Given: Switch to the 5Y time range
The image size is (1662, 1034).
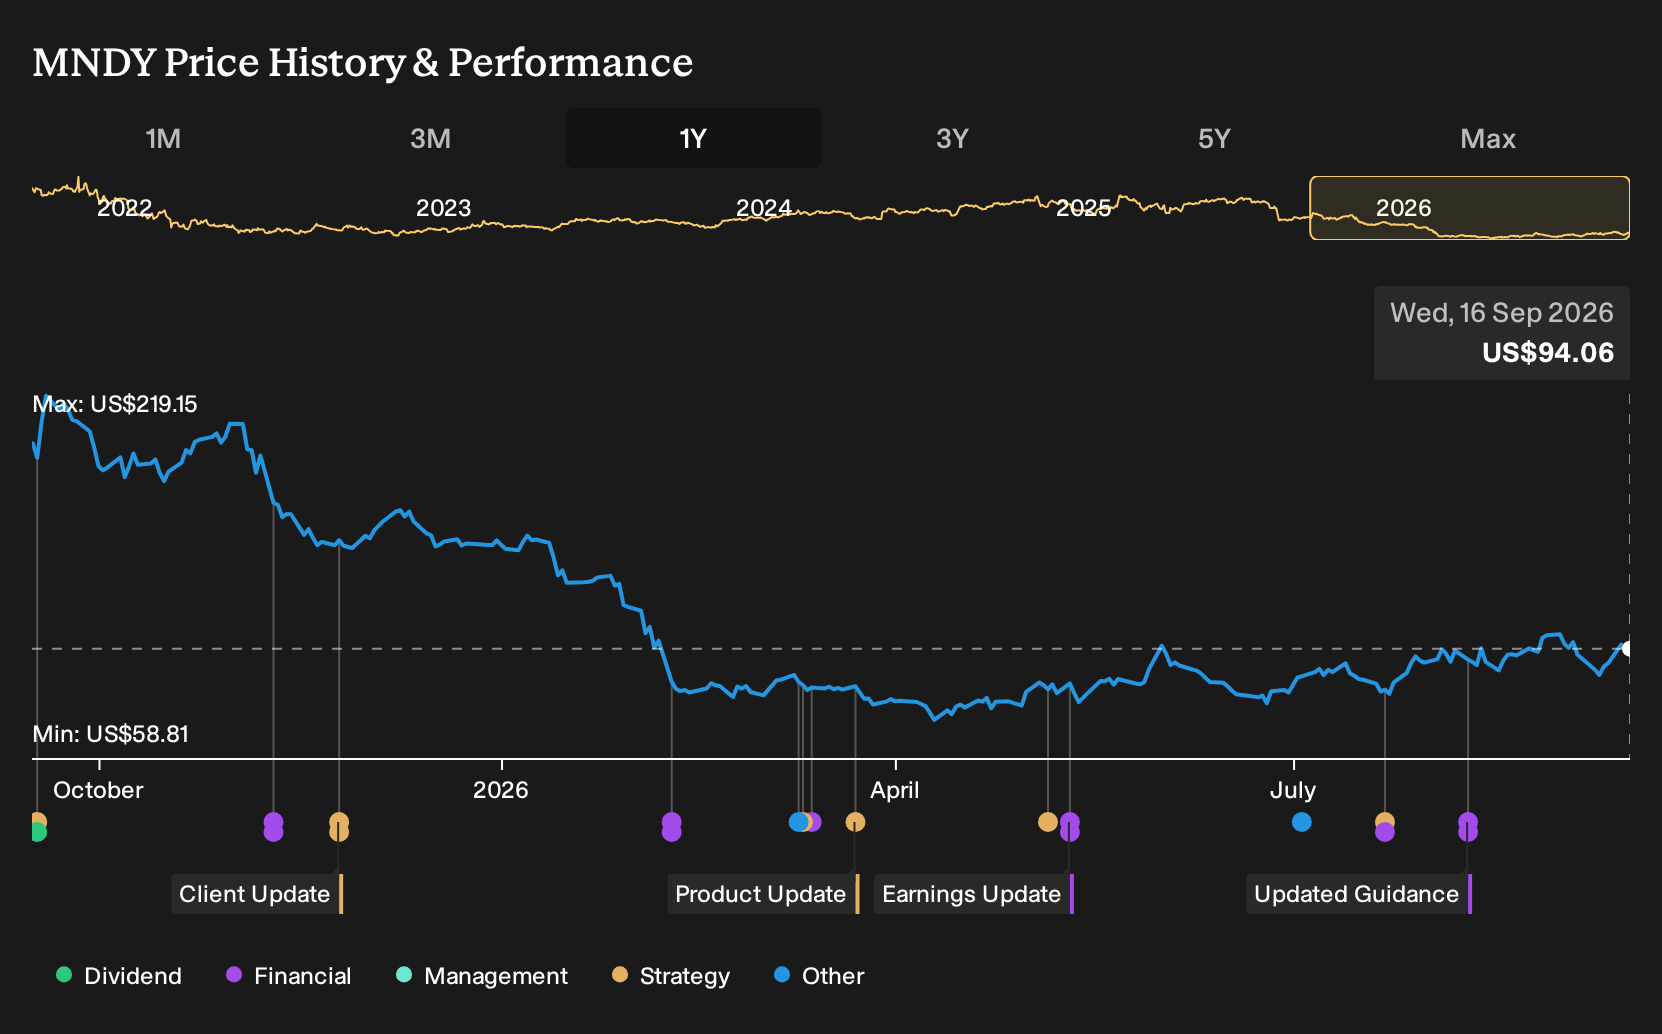Looking at the screenshot, I should (1214, 138).
